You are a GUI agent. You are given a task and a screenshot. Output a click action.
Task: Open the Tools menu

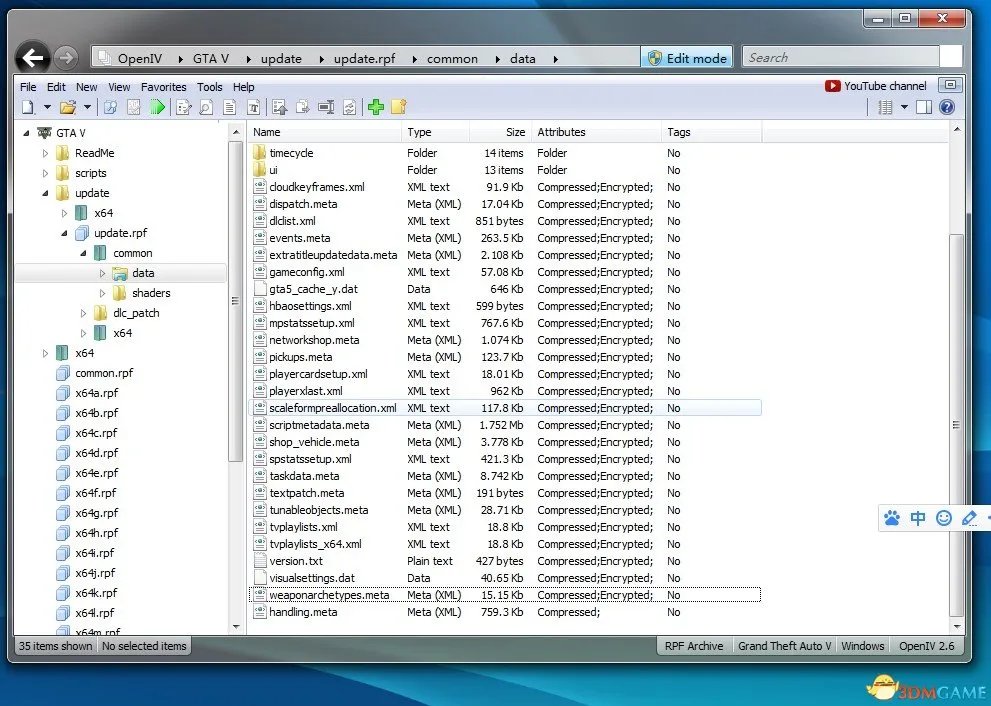point(209,87)
